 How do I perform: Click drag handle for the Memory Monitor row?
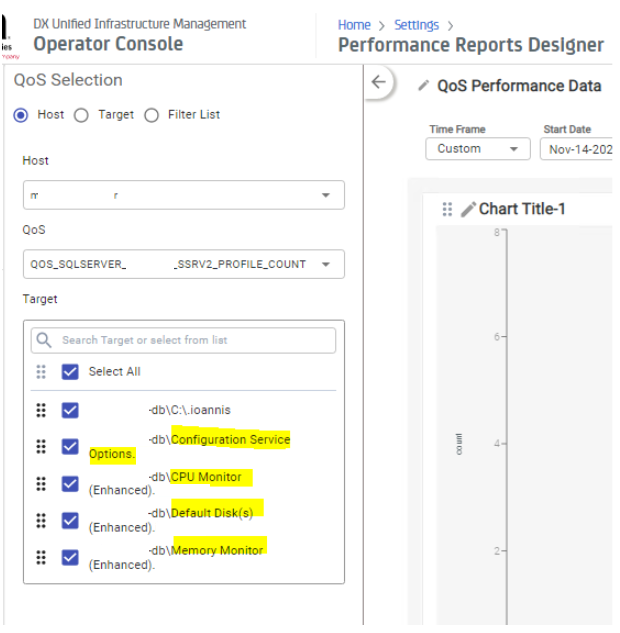pyautogui.click(x=41, y=557)
